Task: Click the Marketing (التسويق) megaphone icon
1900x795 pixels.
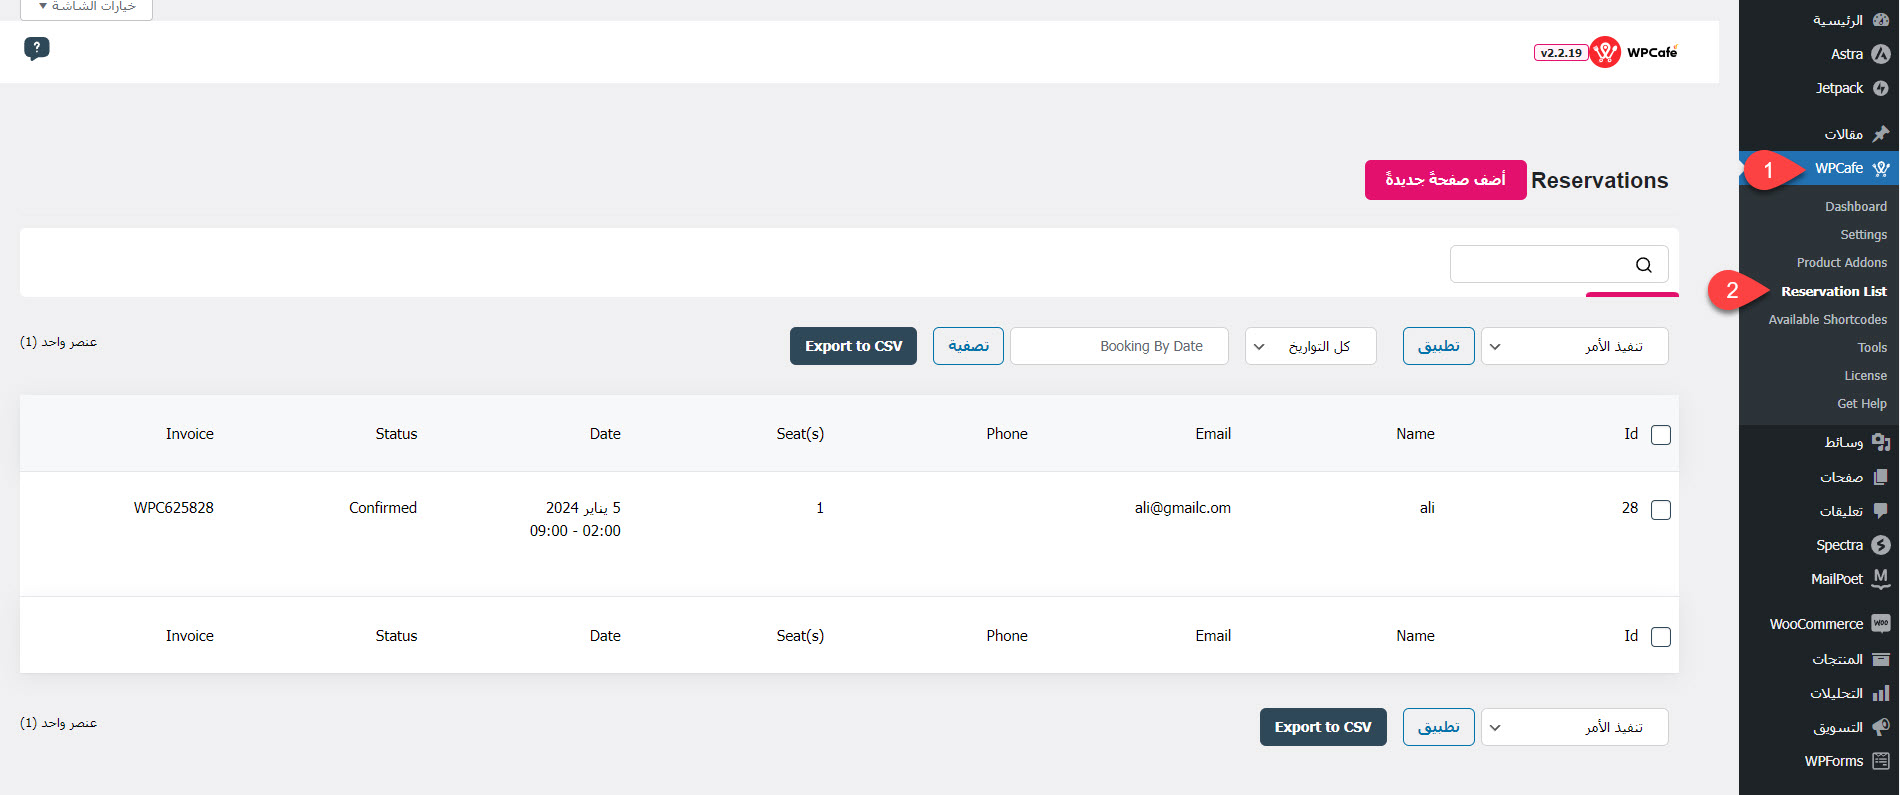Action: click(1880, 727)
